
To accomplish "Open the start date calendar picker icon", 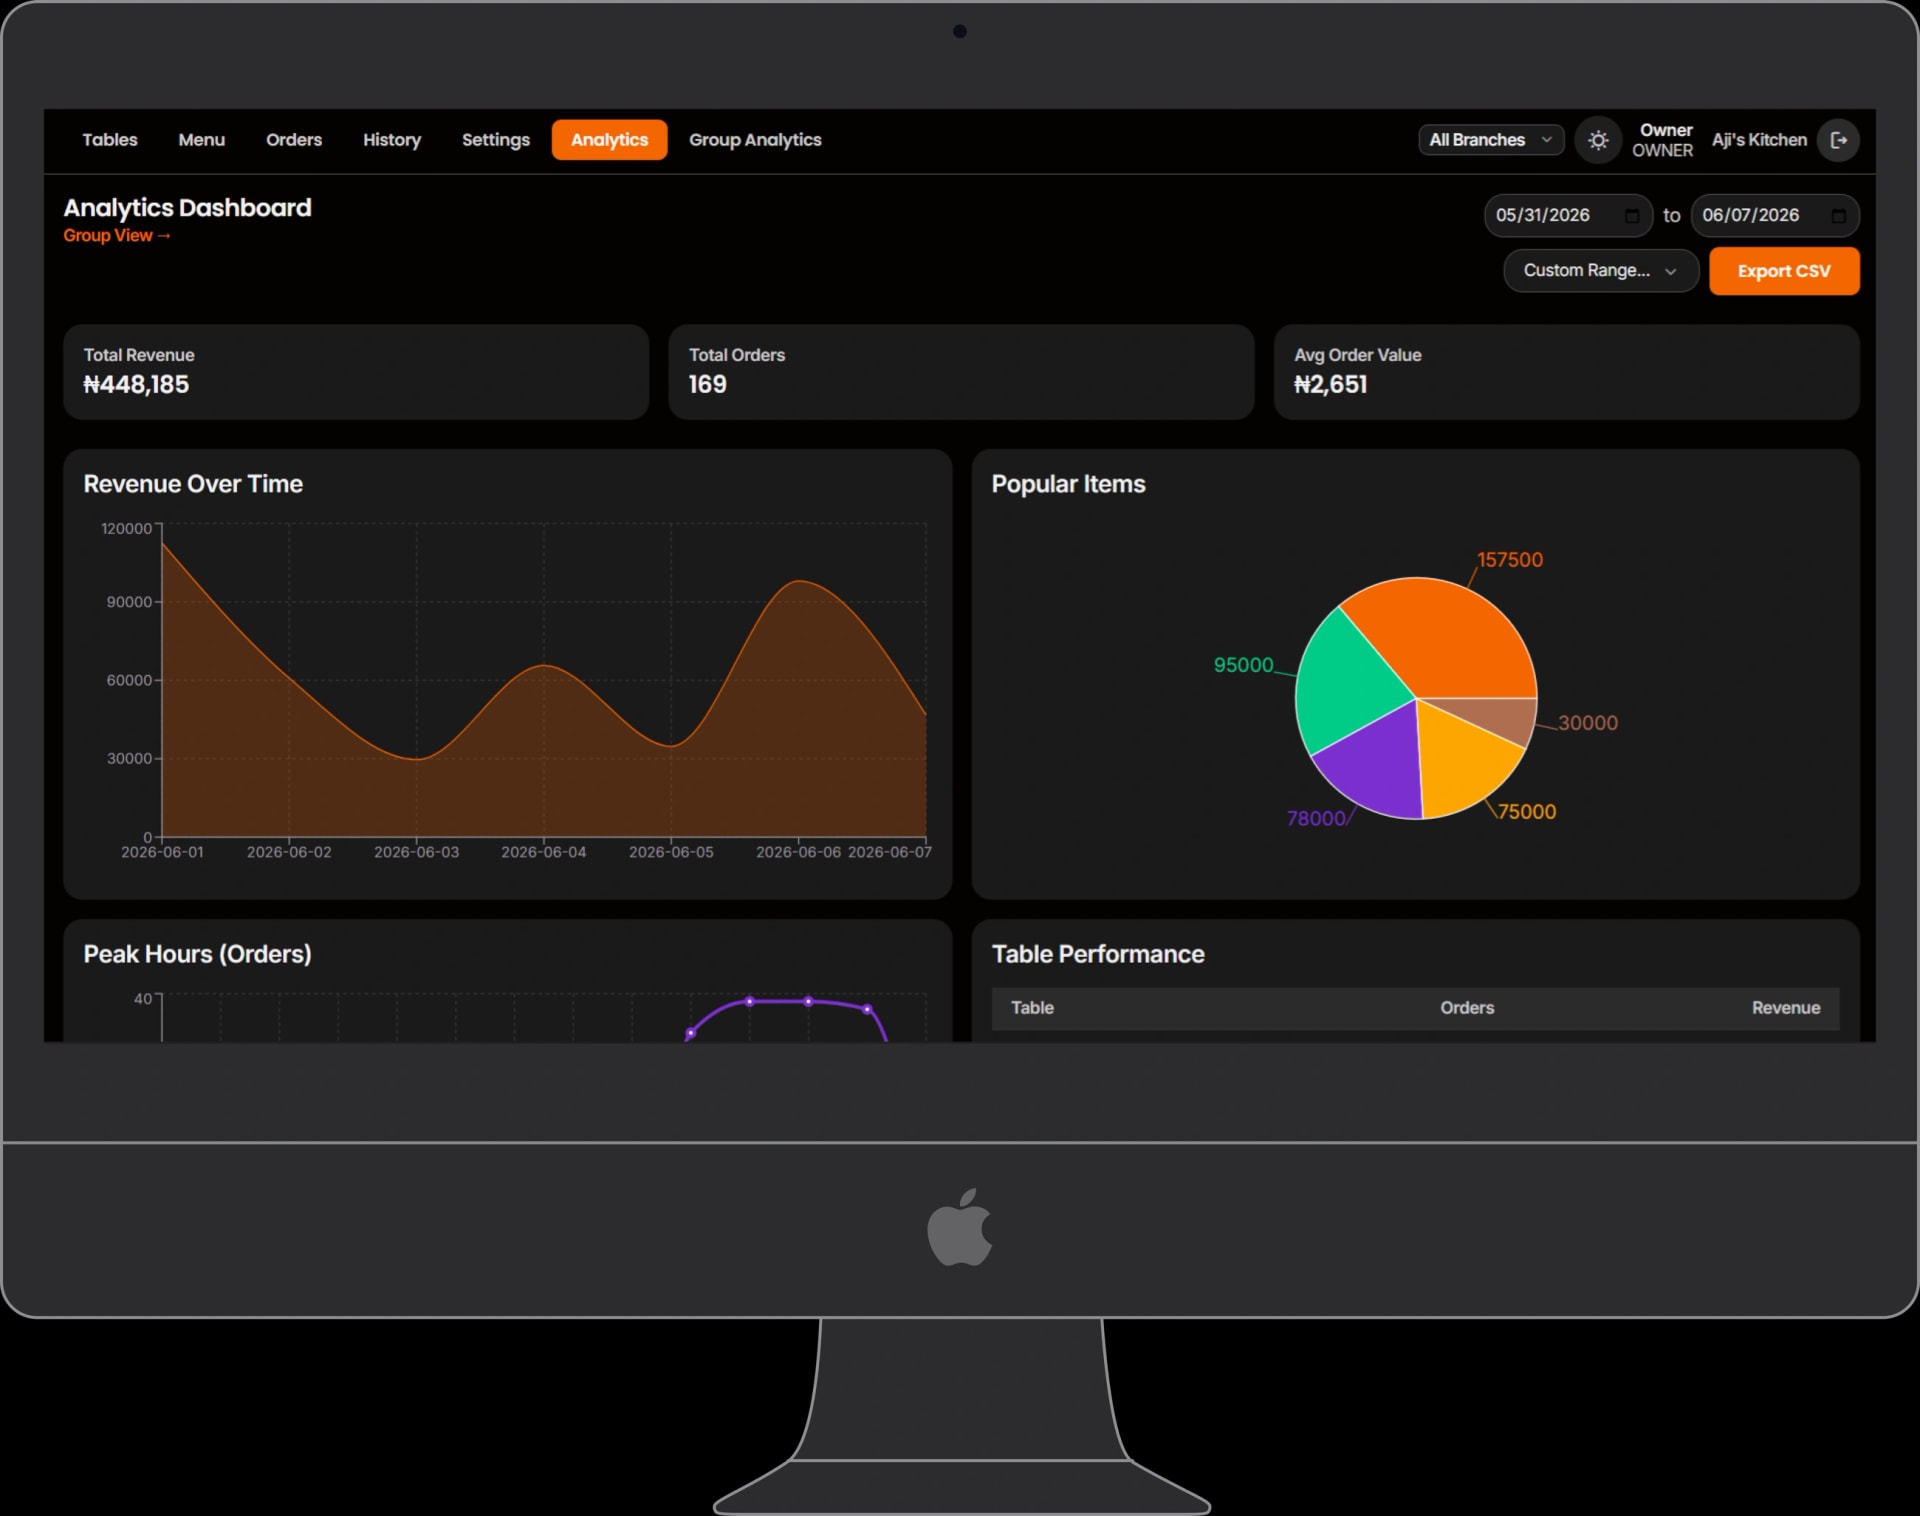I will [1632, 216].
